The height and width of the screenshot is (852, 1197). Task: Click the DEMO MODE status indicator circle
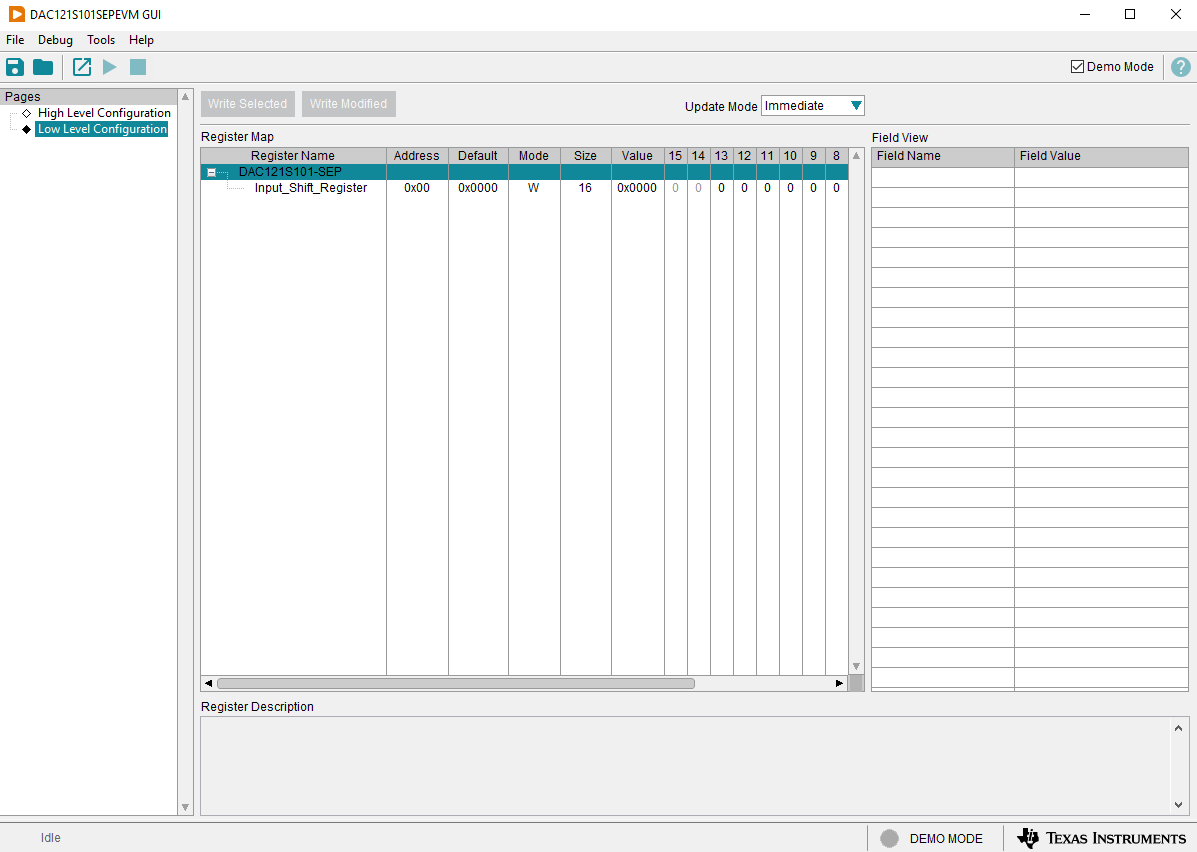tap(889, 838)
